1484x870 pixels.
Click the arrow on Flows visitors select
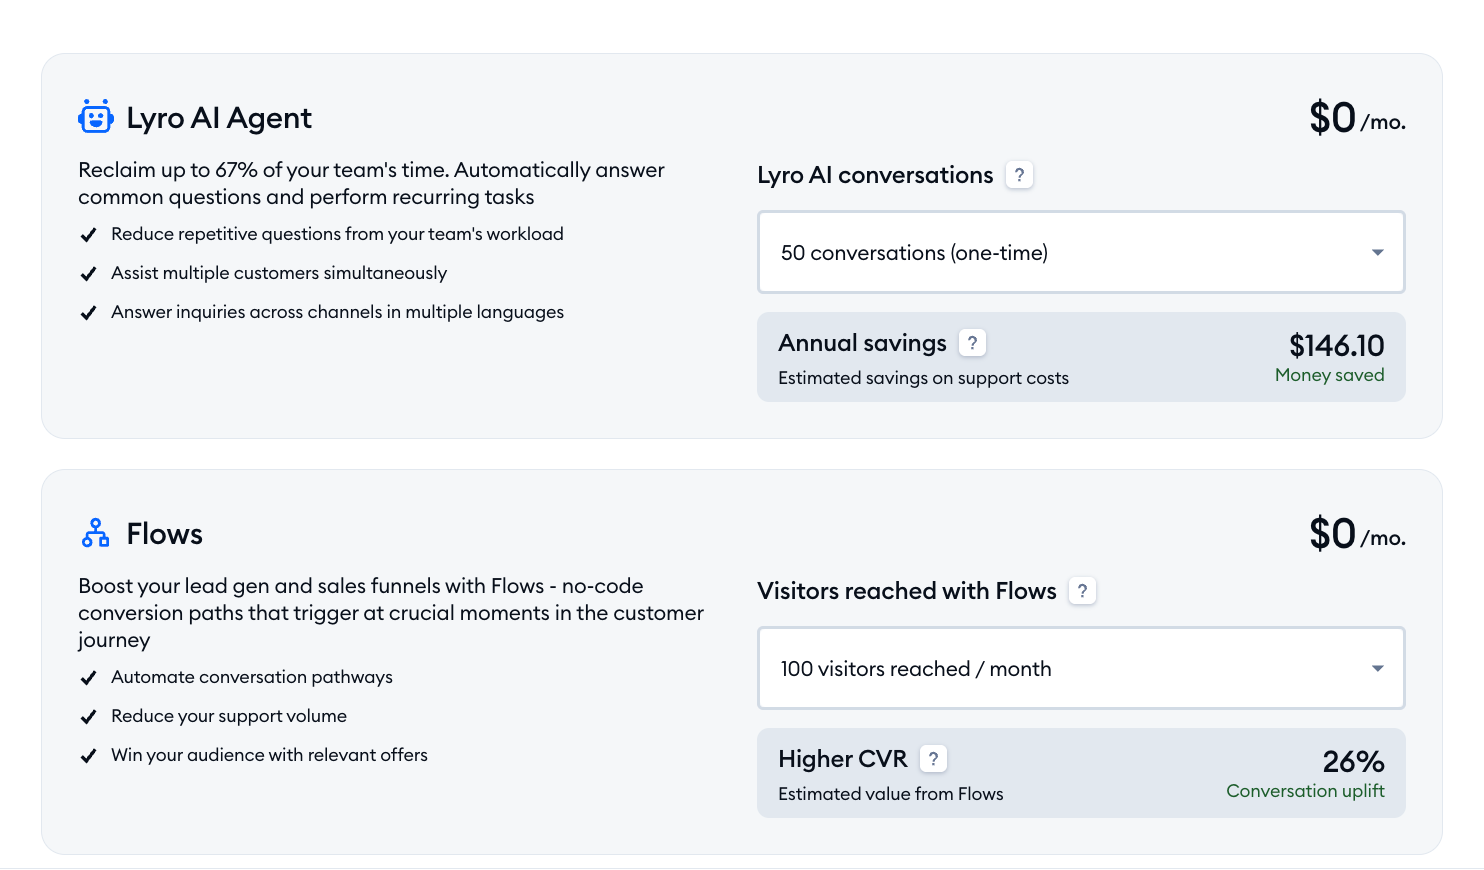1377,669
